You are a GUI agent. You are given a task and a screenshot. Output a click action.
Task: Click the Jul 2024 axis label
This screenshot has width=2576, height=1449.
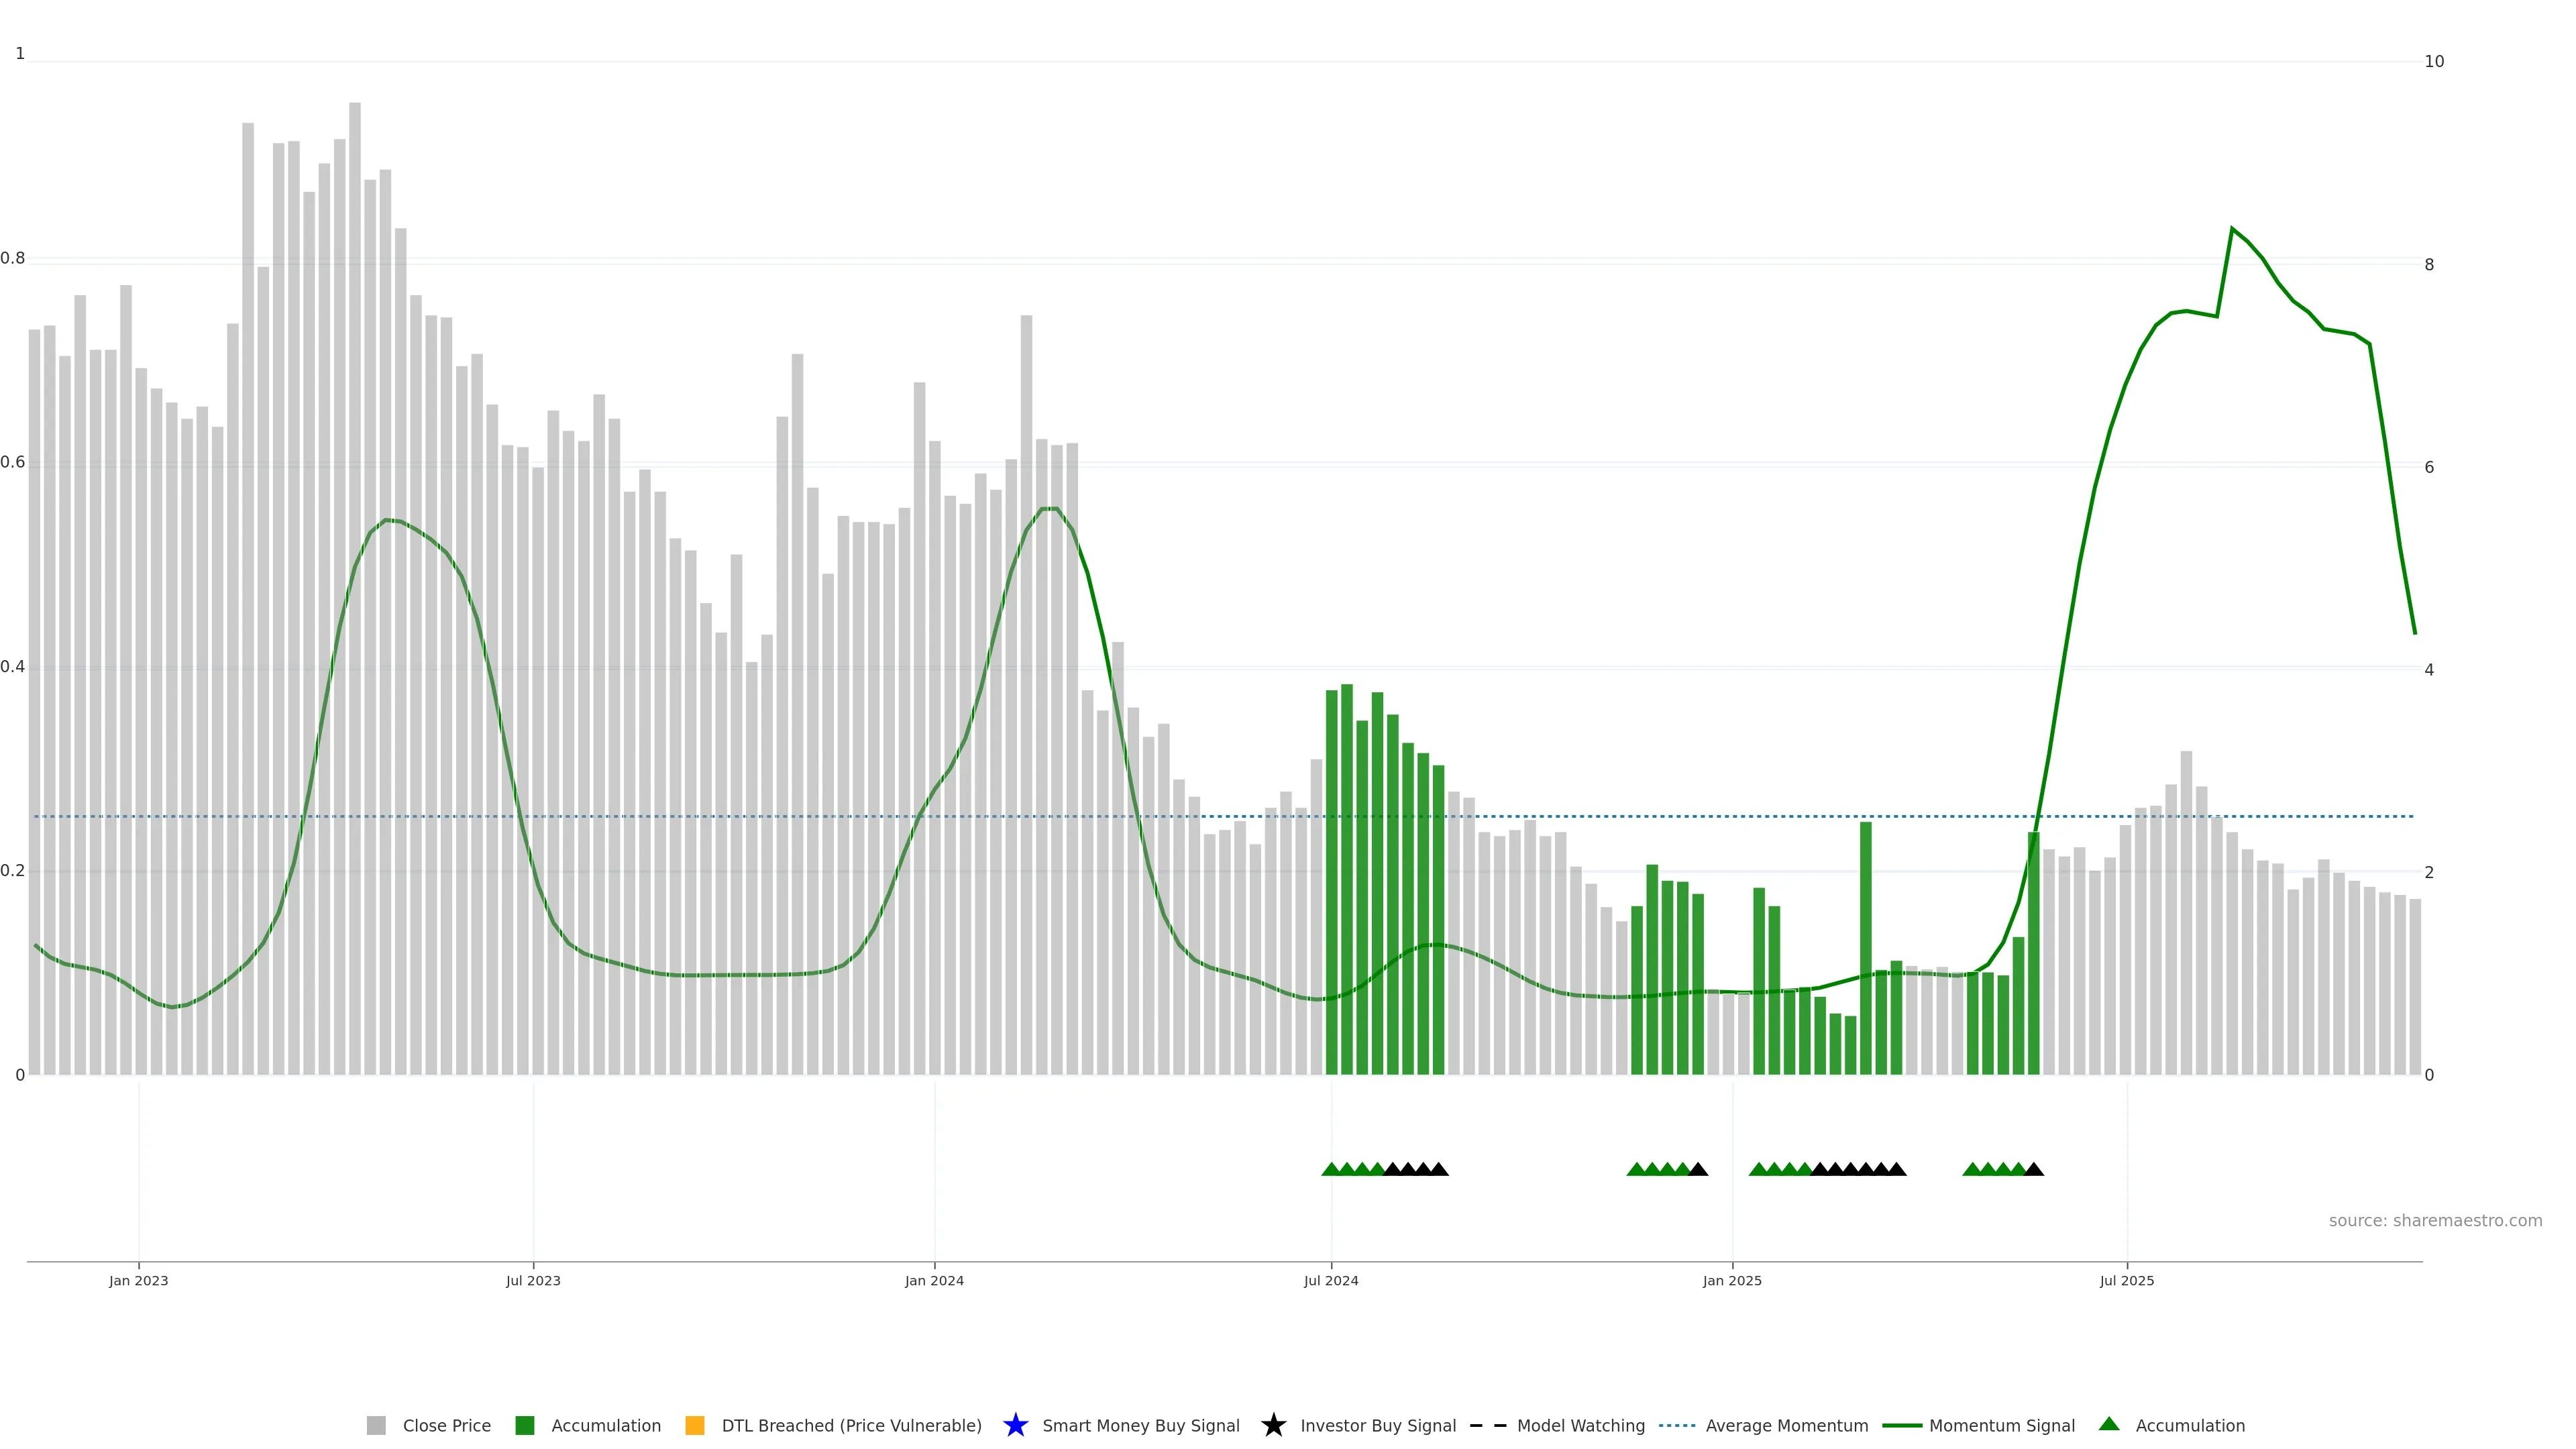point(1330,1280)
